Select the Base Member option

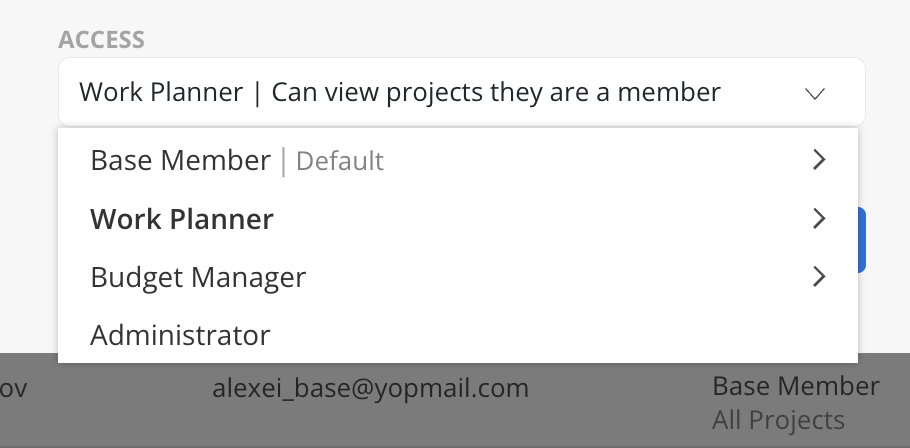point(458,160)
